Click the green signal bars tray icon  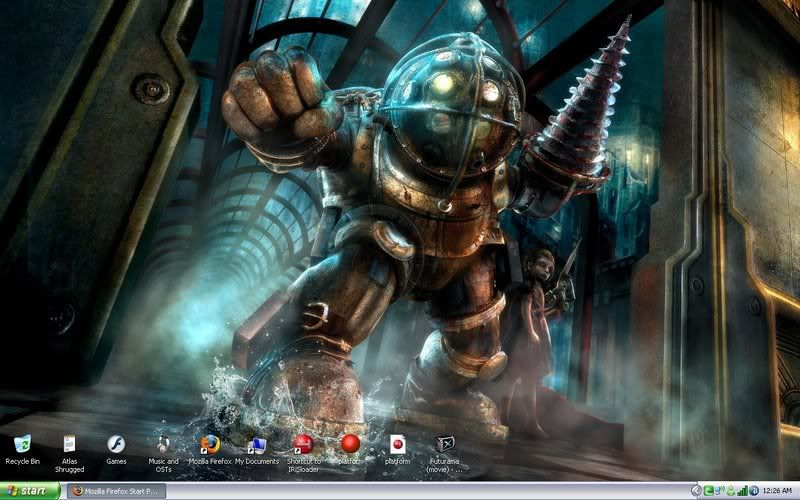(742, 491)
